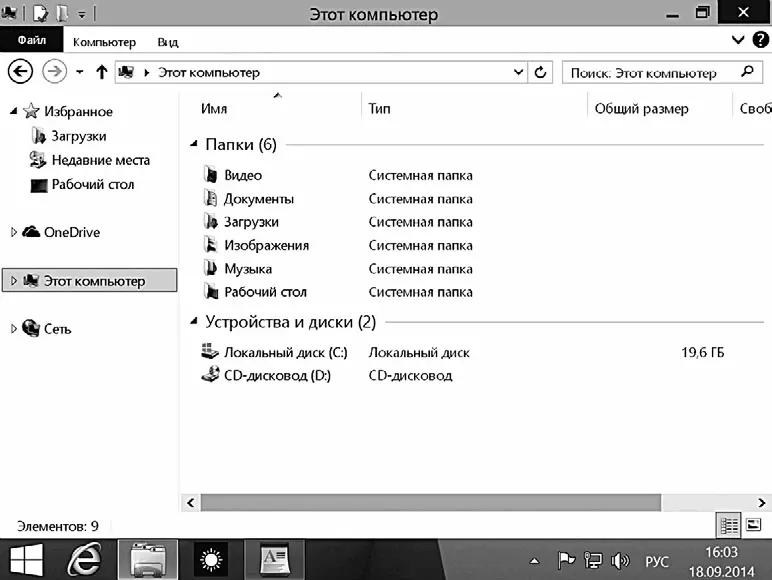Click the search box for Этот компьютер
772x580 pixels.
(x=650, y=73)
